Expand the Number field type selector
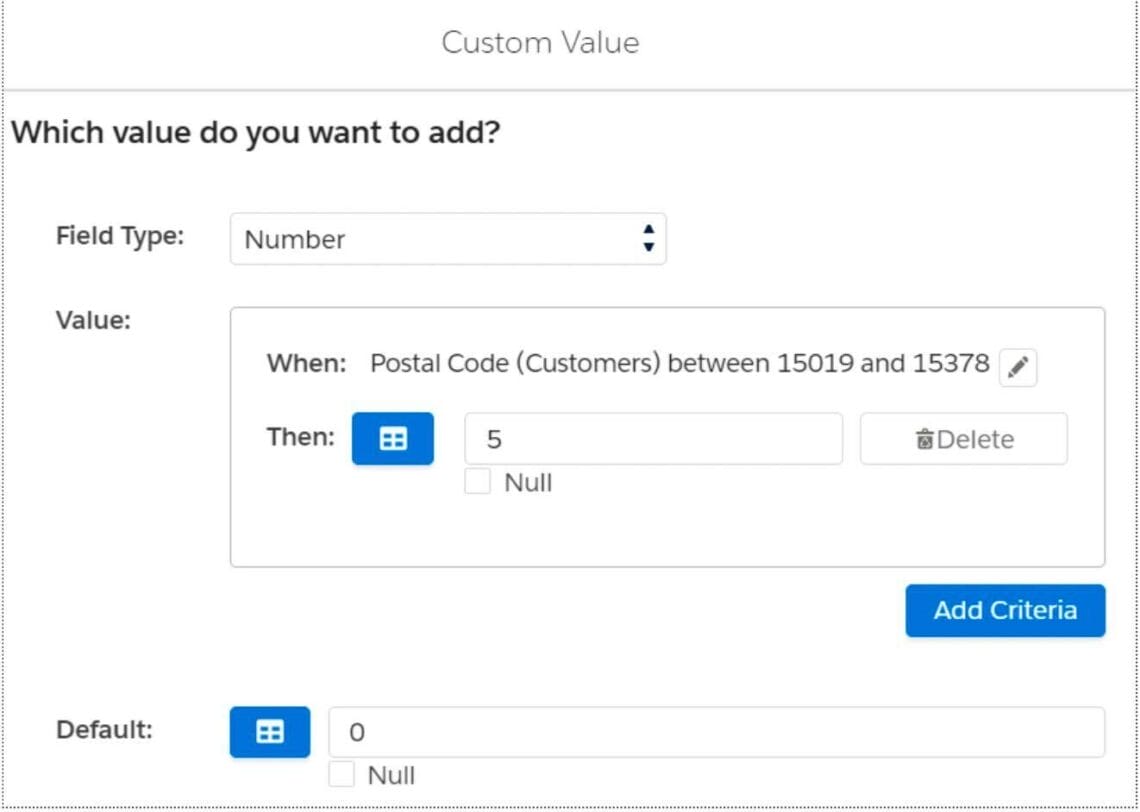Screen dimensions: 1140x812 (x=447, y=238)
